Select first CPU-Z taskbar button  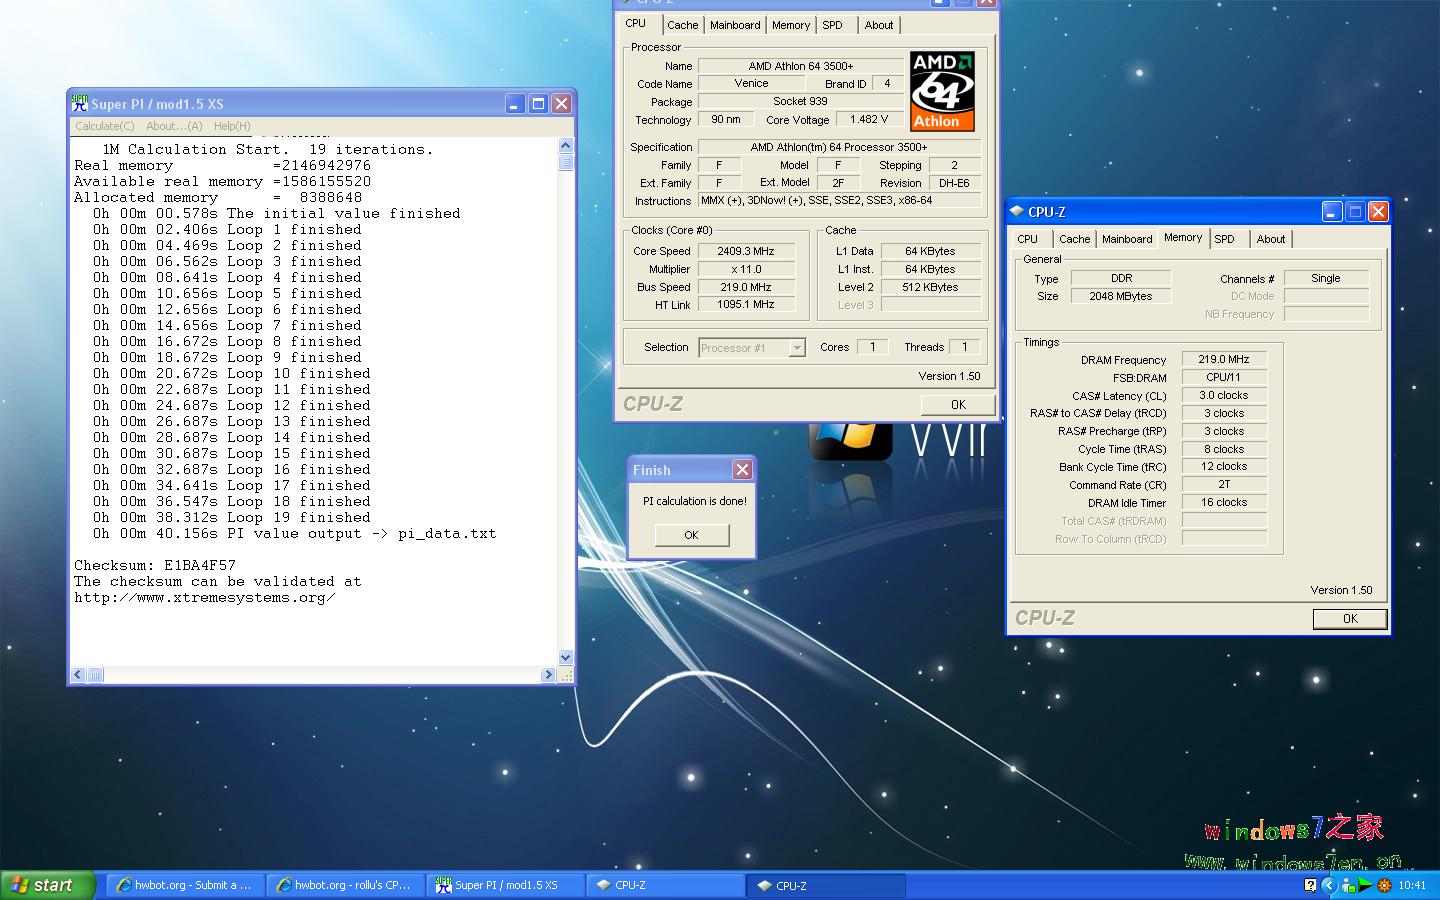665,885
